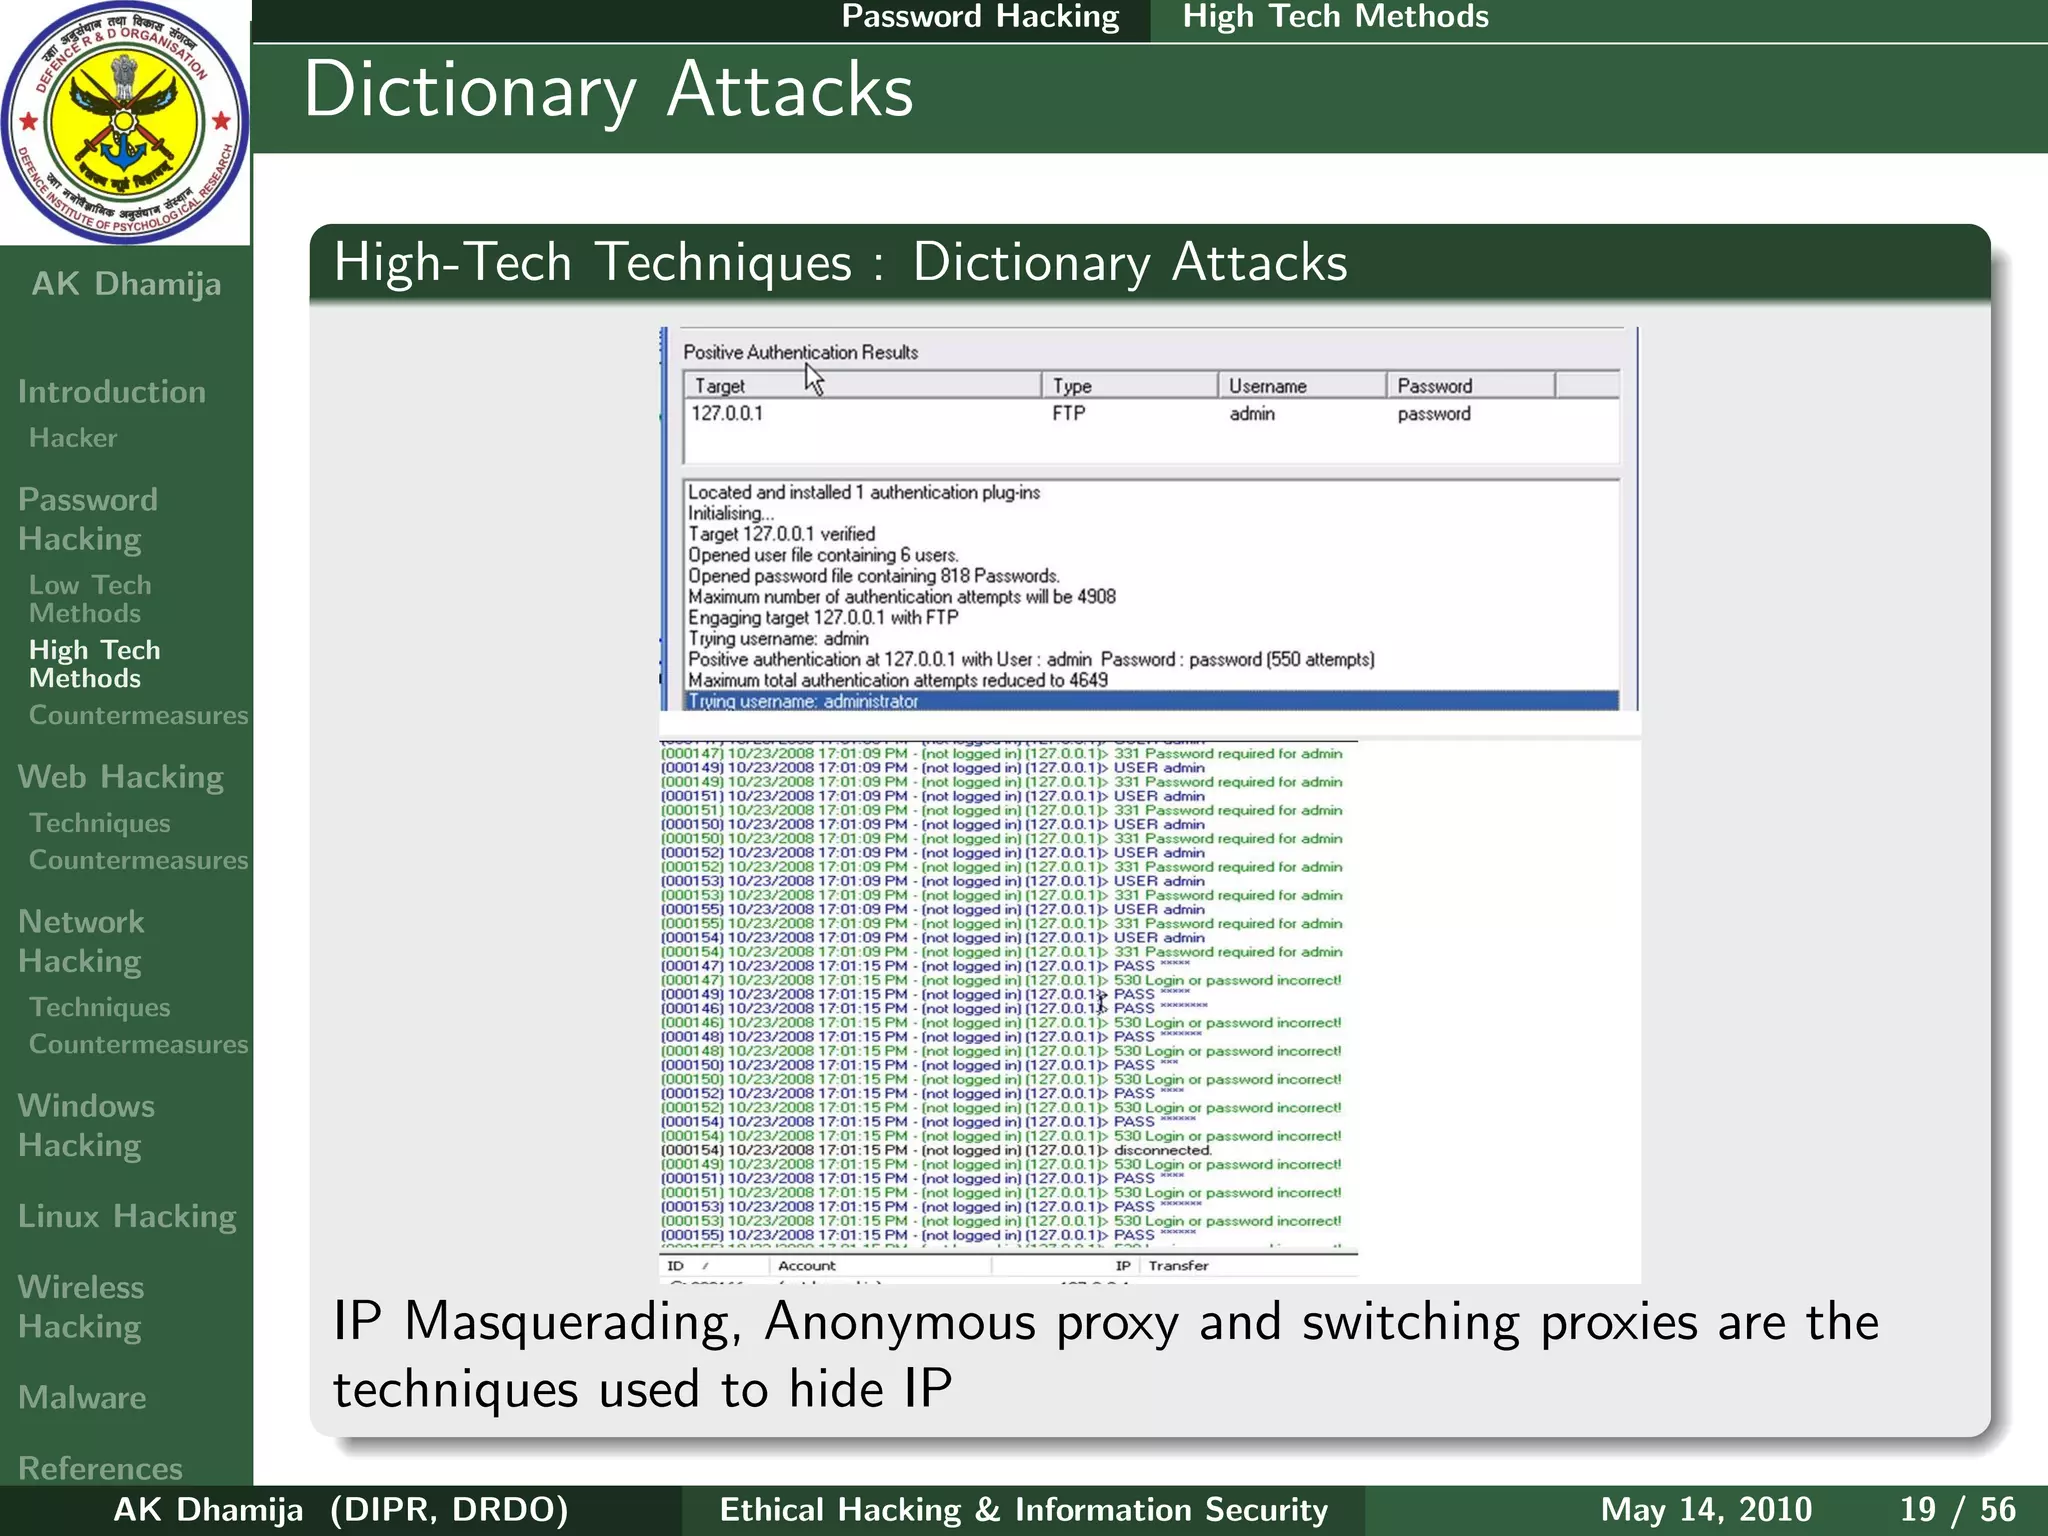Click High Tech Methods header tab
The image size is (2048, 1536).
pos(1335,17)
